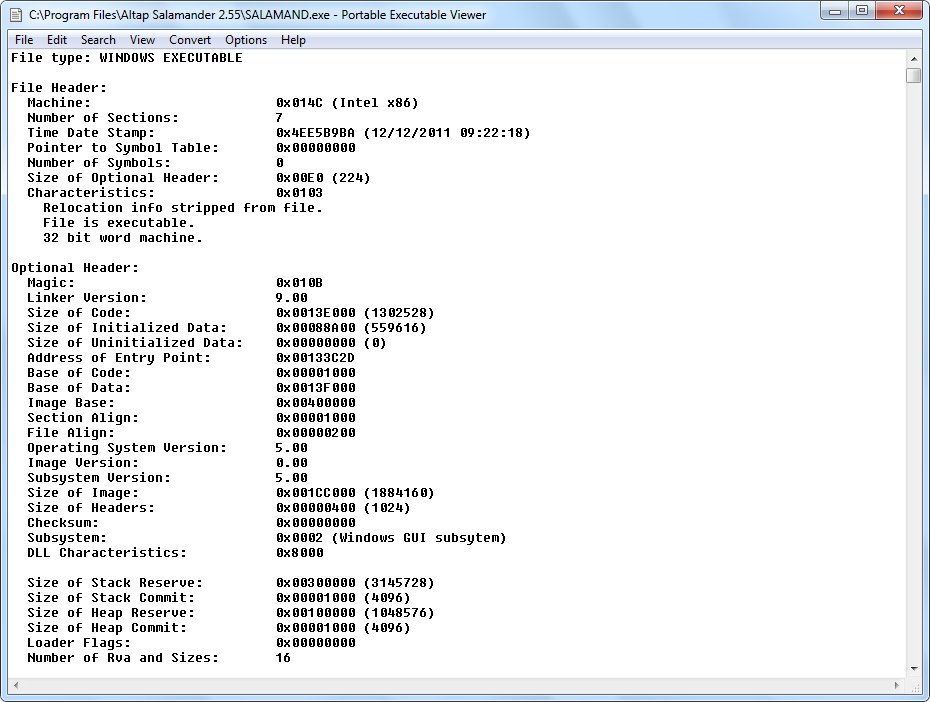Click the horizontal scrollbar left arrow
Screen dimensions: 930x702
16,685
